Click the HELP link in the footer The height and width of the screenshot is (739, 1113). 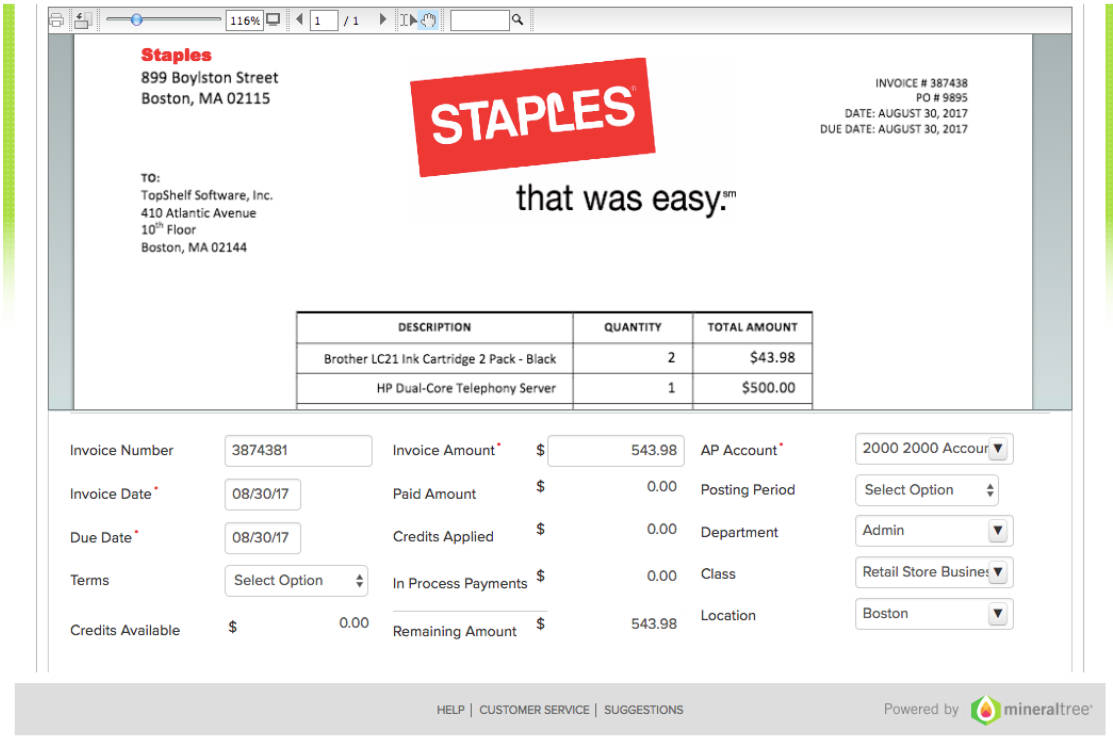pyautogui.click(x=450, y=710)
